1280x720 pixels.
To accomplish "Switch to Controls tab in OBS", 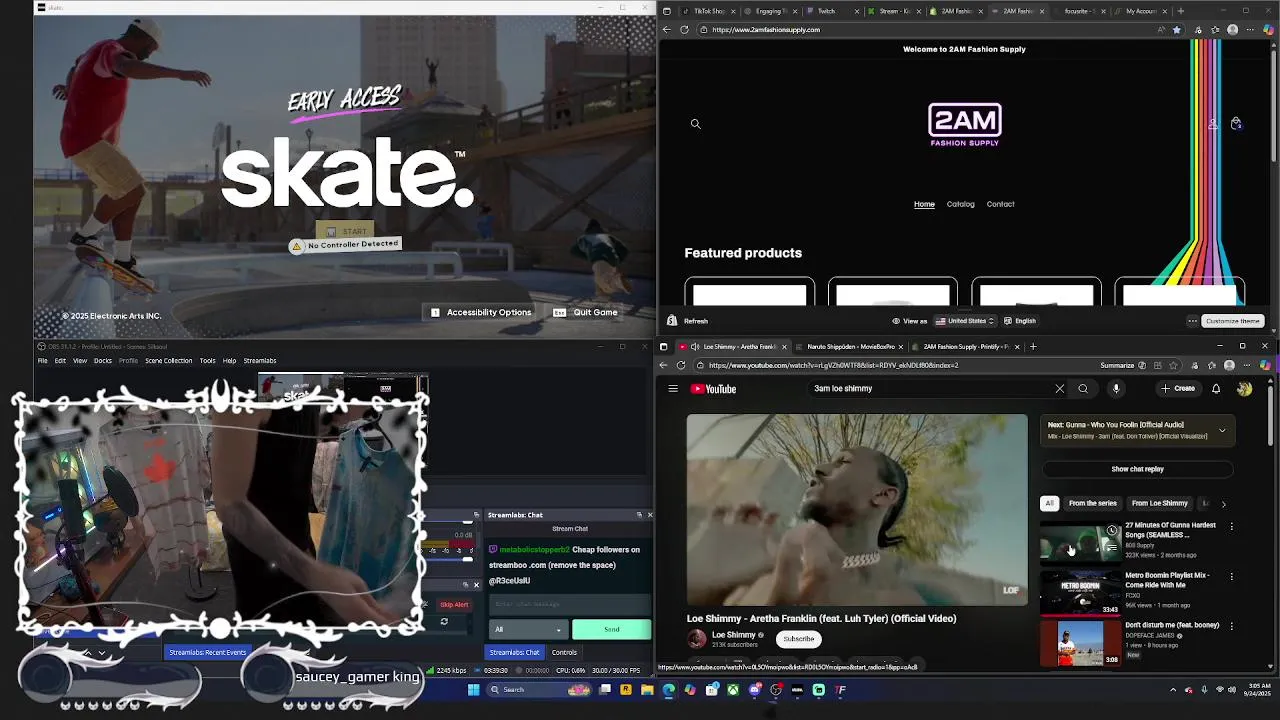I will click(564, 652).
